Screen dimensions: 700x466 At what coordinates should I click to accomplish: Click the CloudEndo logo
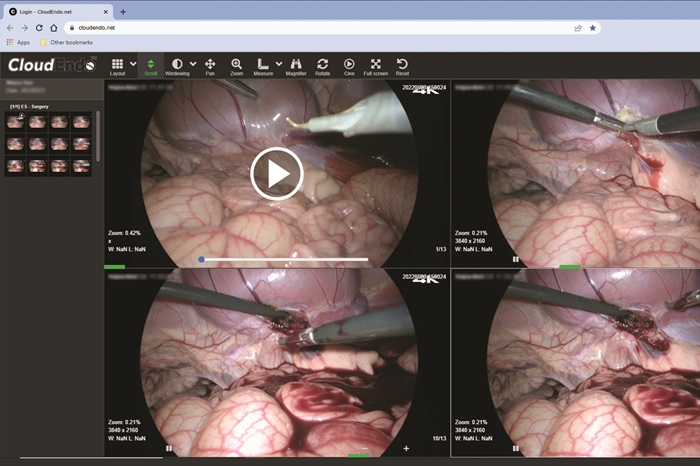click(52, 65)
